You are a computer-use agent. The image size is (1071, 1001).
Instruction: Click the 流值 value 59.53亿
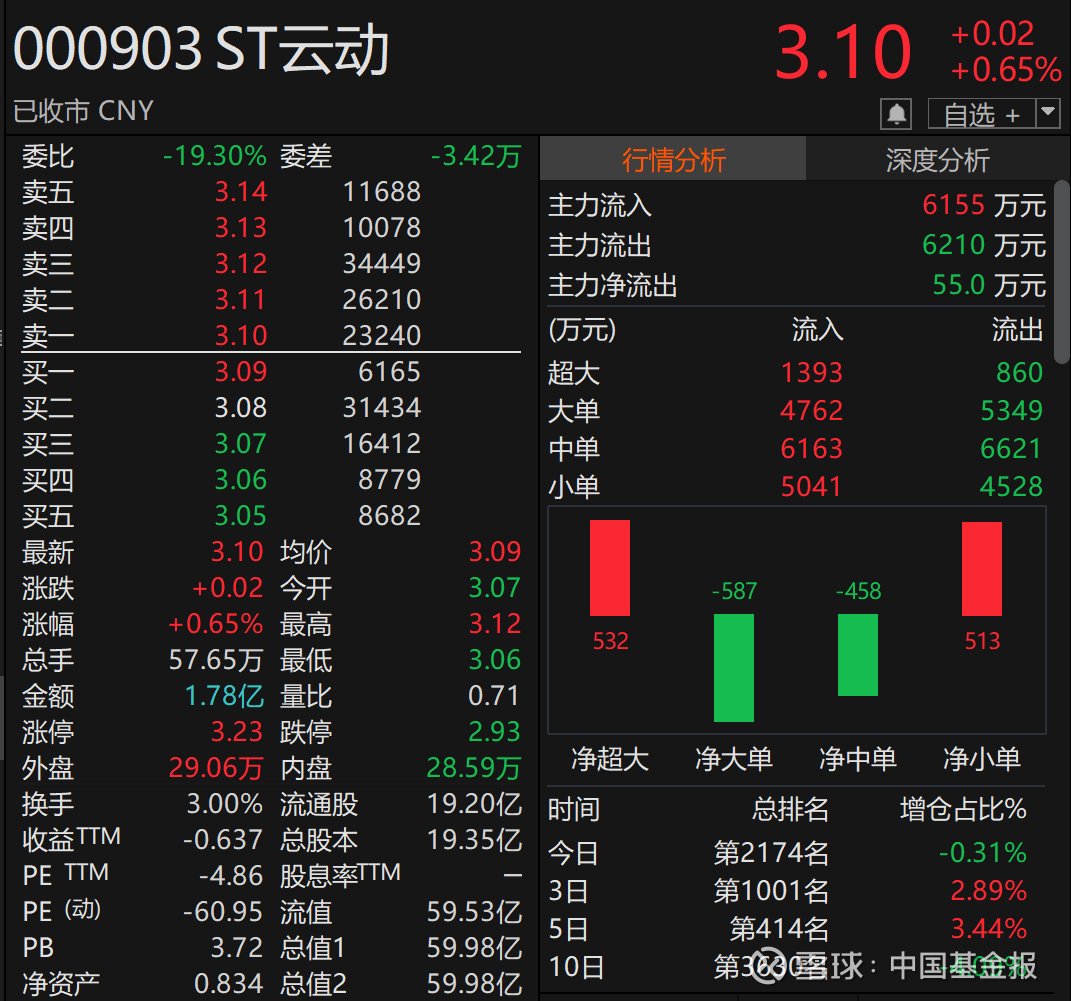pyautogui.click(x=474, y=912)
